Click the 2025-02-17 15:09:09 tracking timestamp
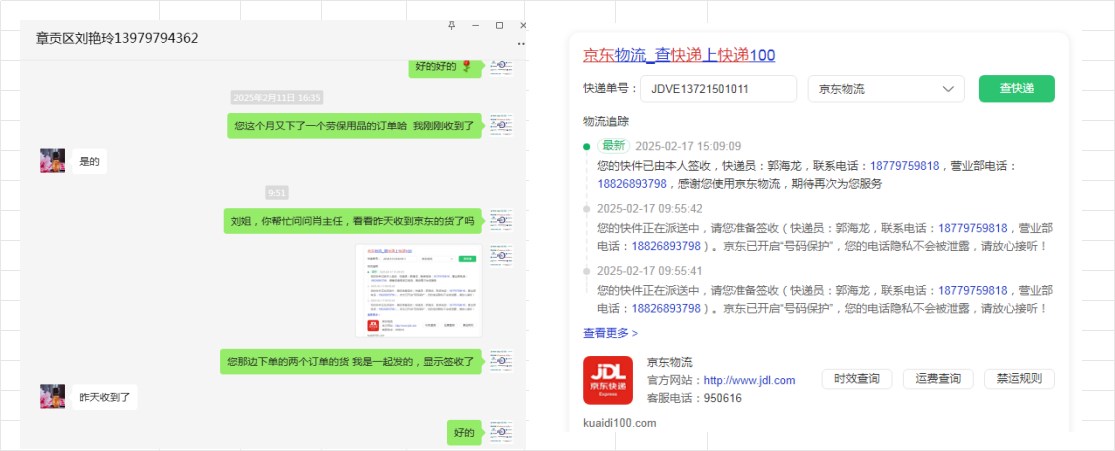 coord(688,146)
